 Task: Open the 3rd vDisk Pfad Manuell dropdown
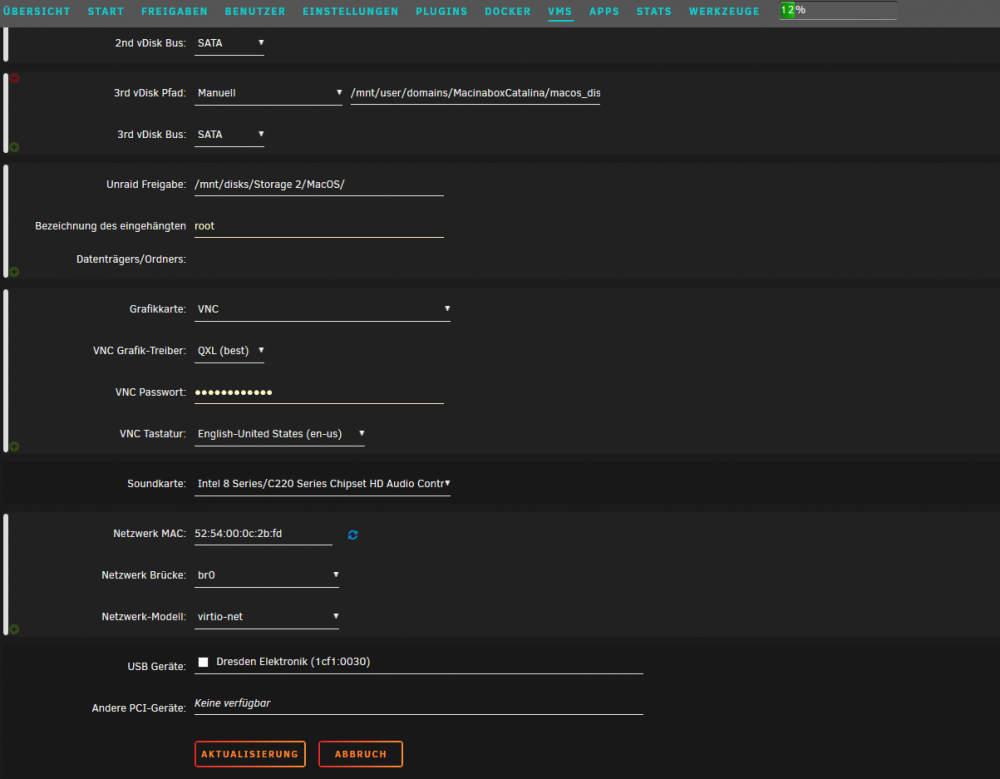pos(268,93)
